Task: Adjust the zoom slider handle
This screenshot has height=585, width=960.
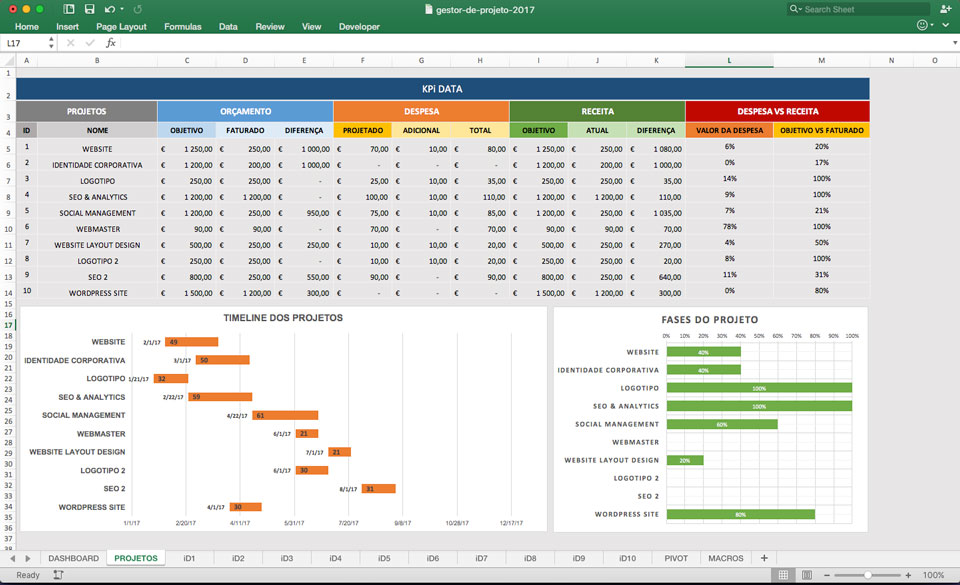Action: coord(868,575)
